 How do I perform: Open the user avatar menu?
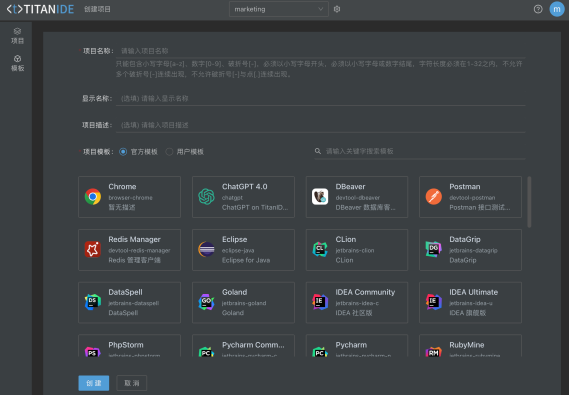557,9
